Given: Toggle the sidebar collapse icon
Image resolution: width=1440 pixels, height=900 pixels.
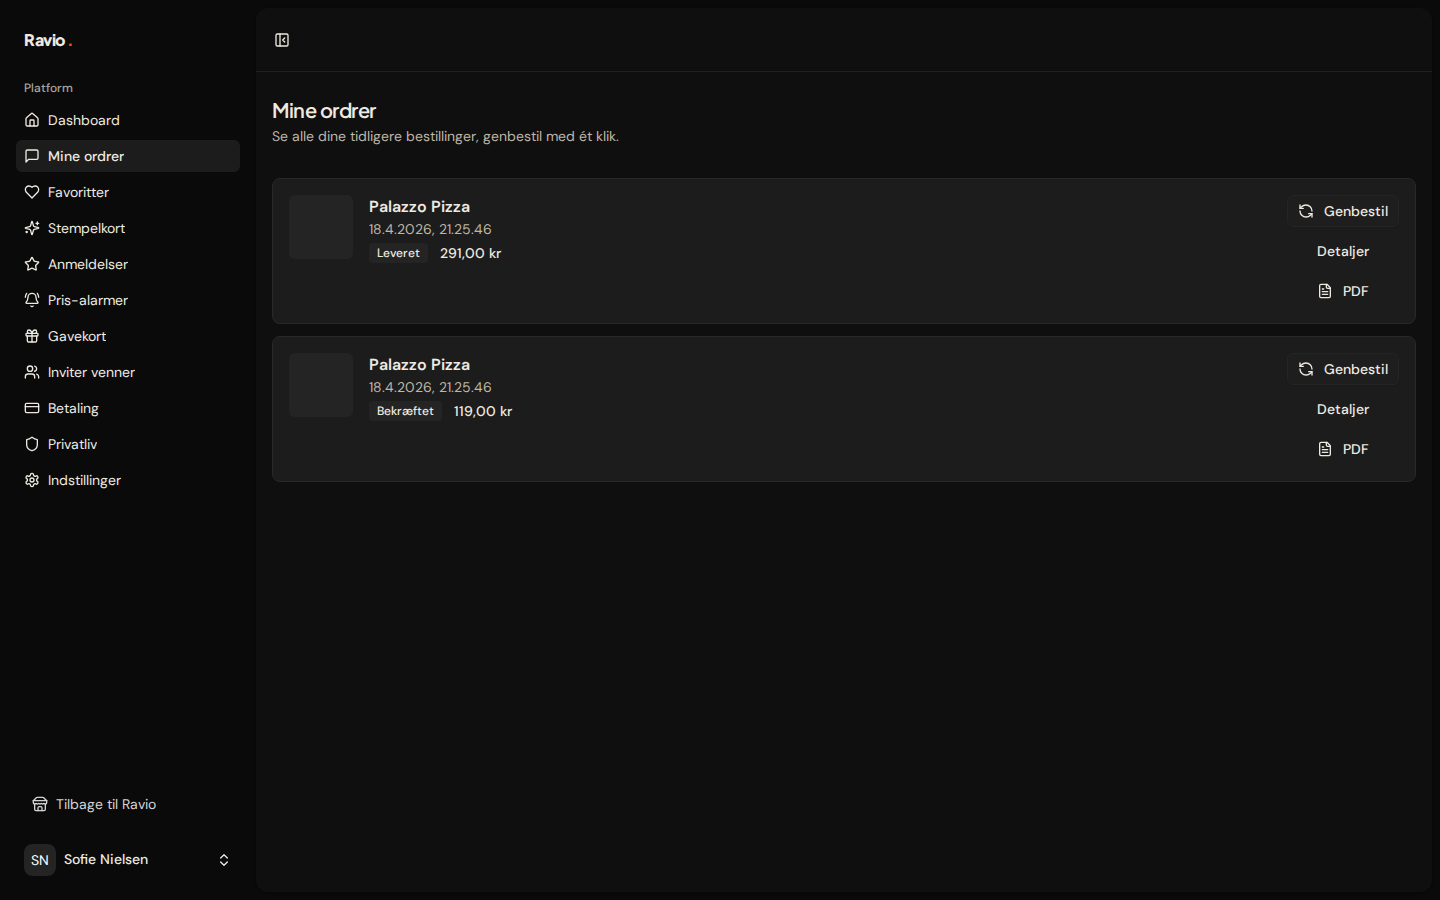Looking at the screenshot, I should [282, 40].
